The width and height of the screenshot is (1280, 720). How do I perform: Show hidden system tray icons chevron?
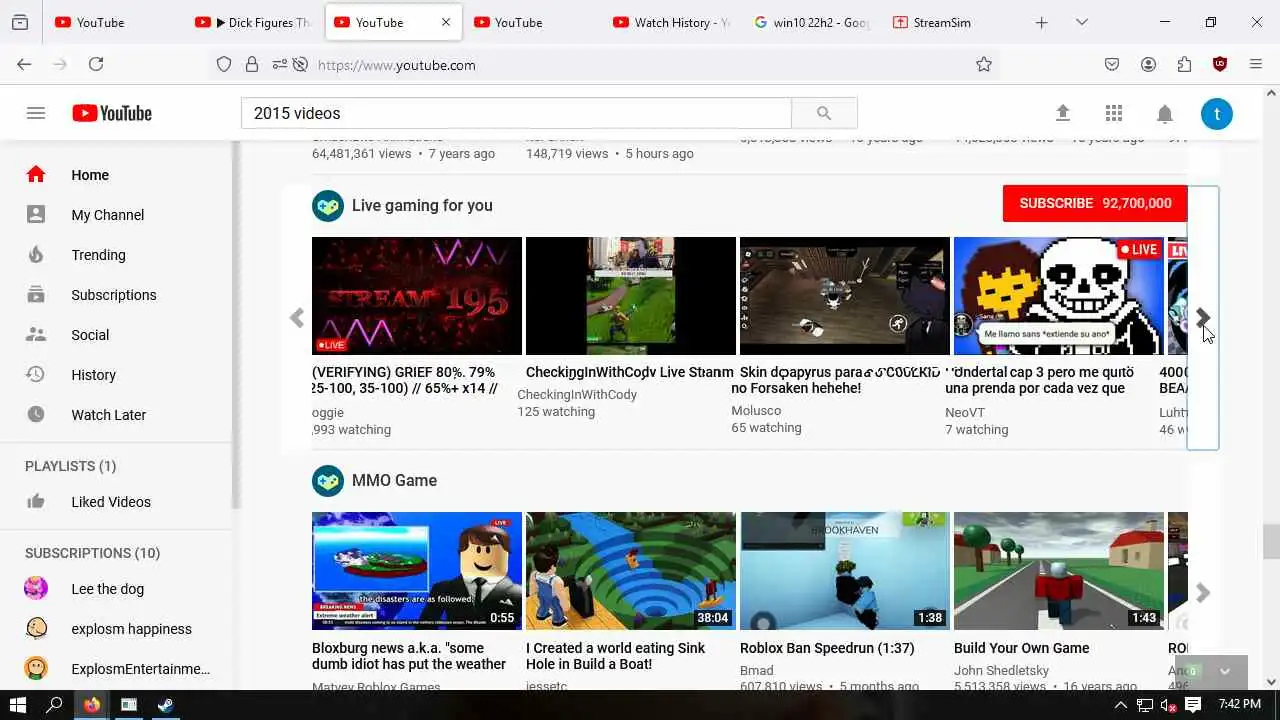point(1122,705)
